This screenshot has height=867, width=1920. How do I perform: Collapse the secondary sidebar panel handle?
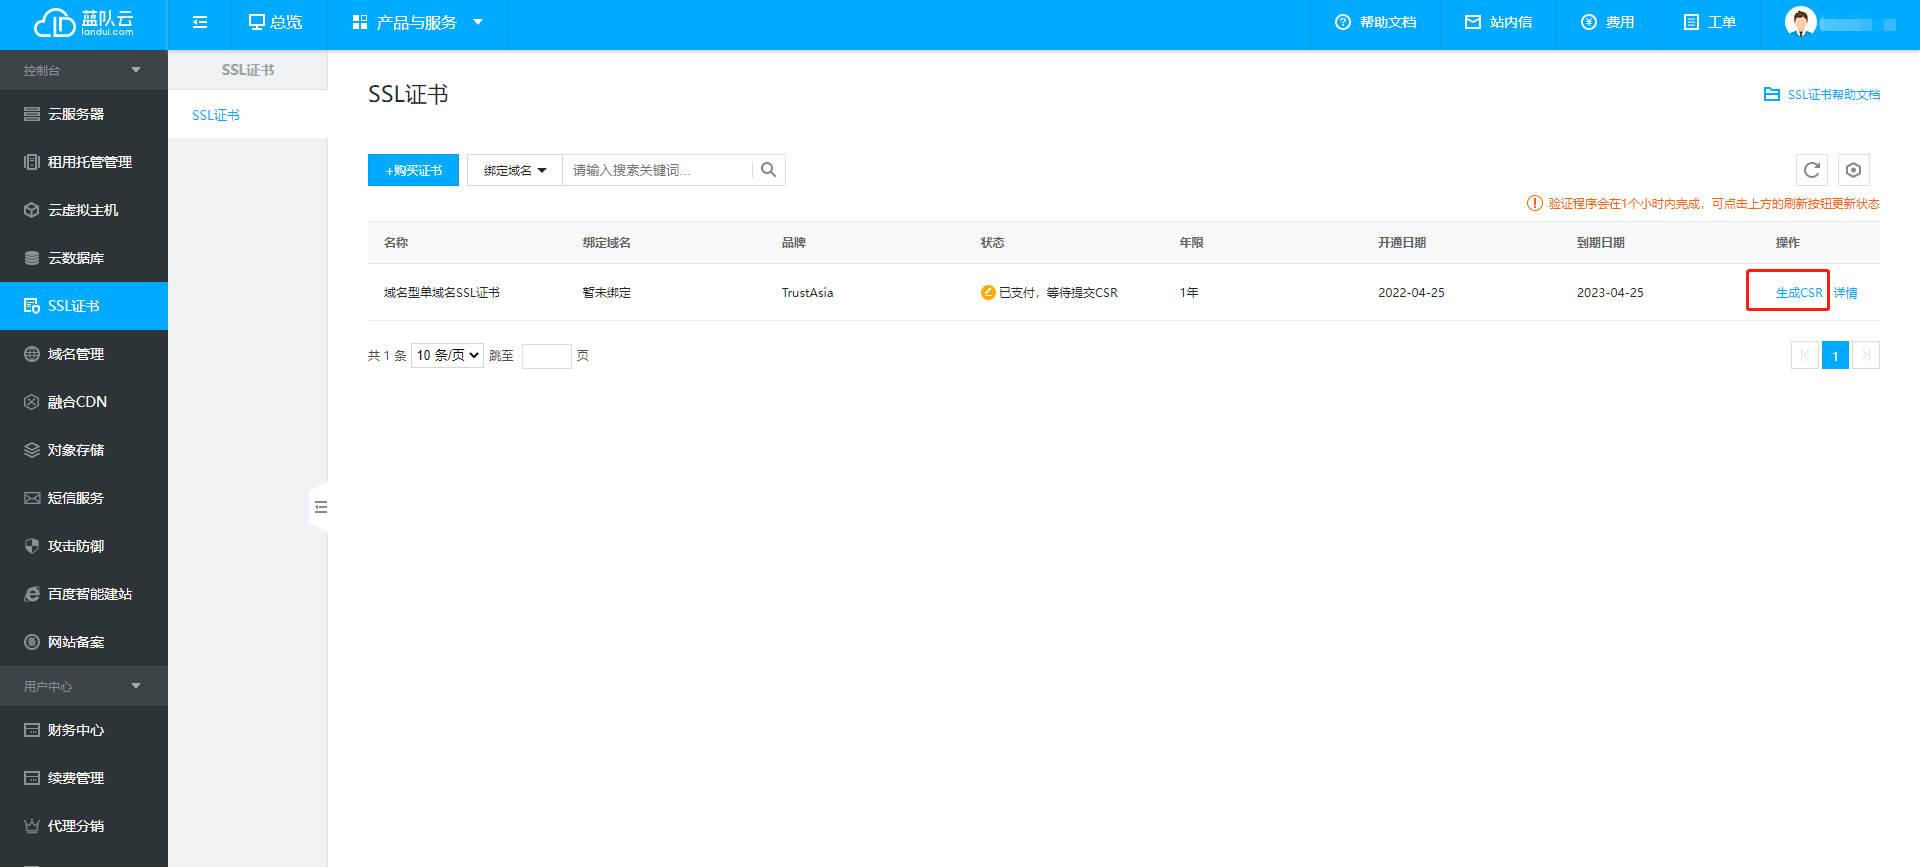tap(320, 507)
